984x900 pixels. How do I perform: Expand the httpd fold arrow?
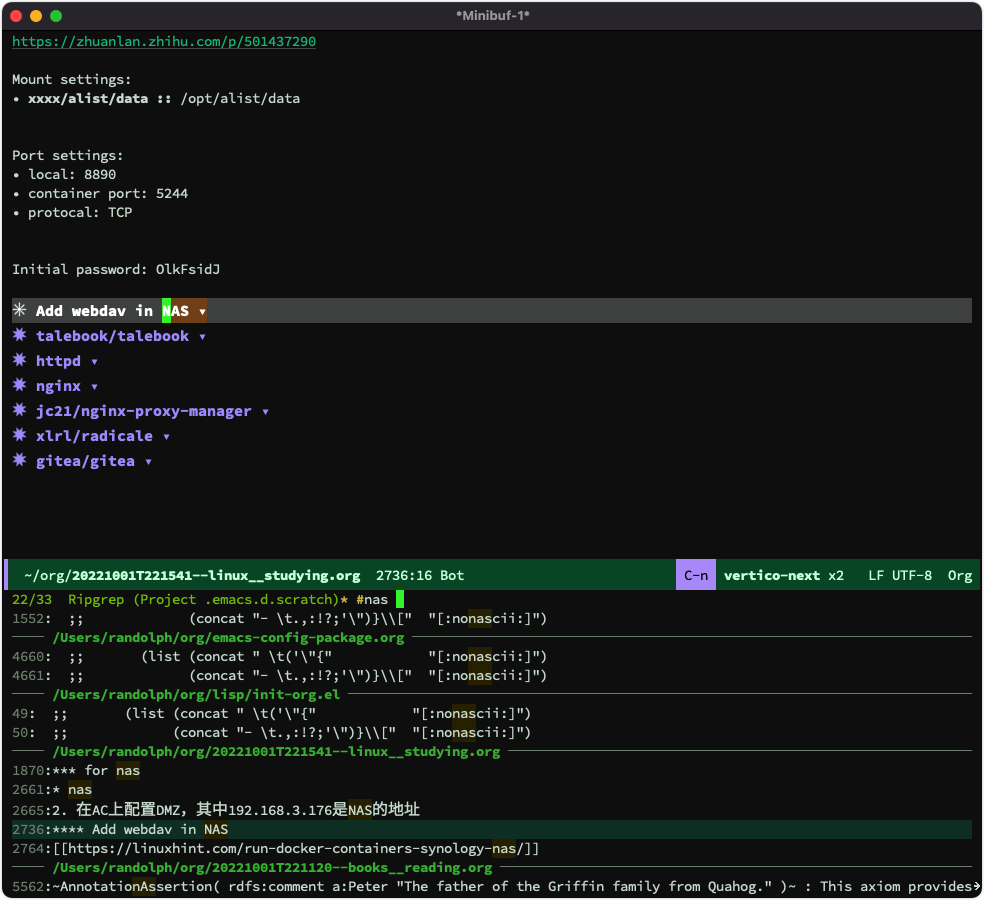click(x=94, y=362)
